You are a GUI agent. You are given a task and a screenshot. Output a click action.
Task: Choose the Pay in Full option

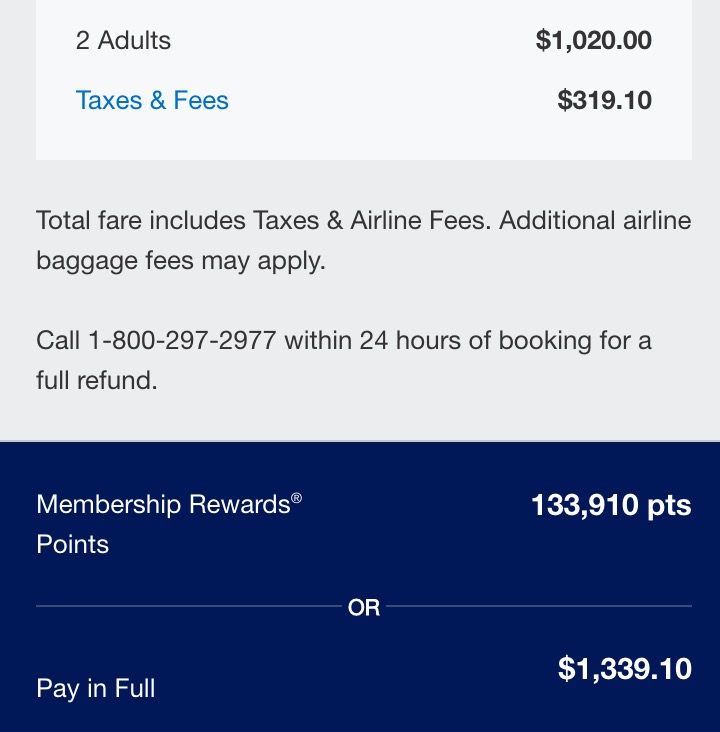96,689
